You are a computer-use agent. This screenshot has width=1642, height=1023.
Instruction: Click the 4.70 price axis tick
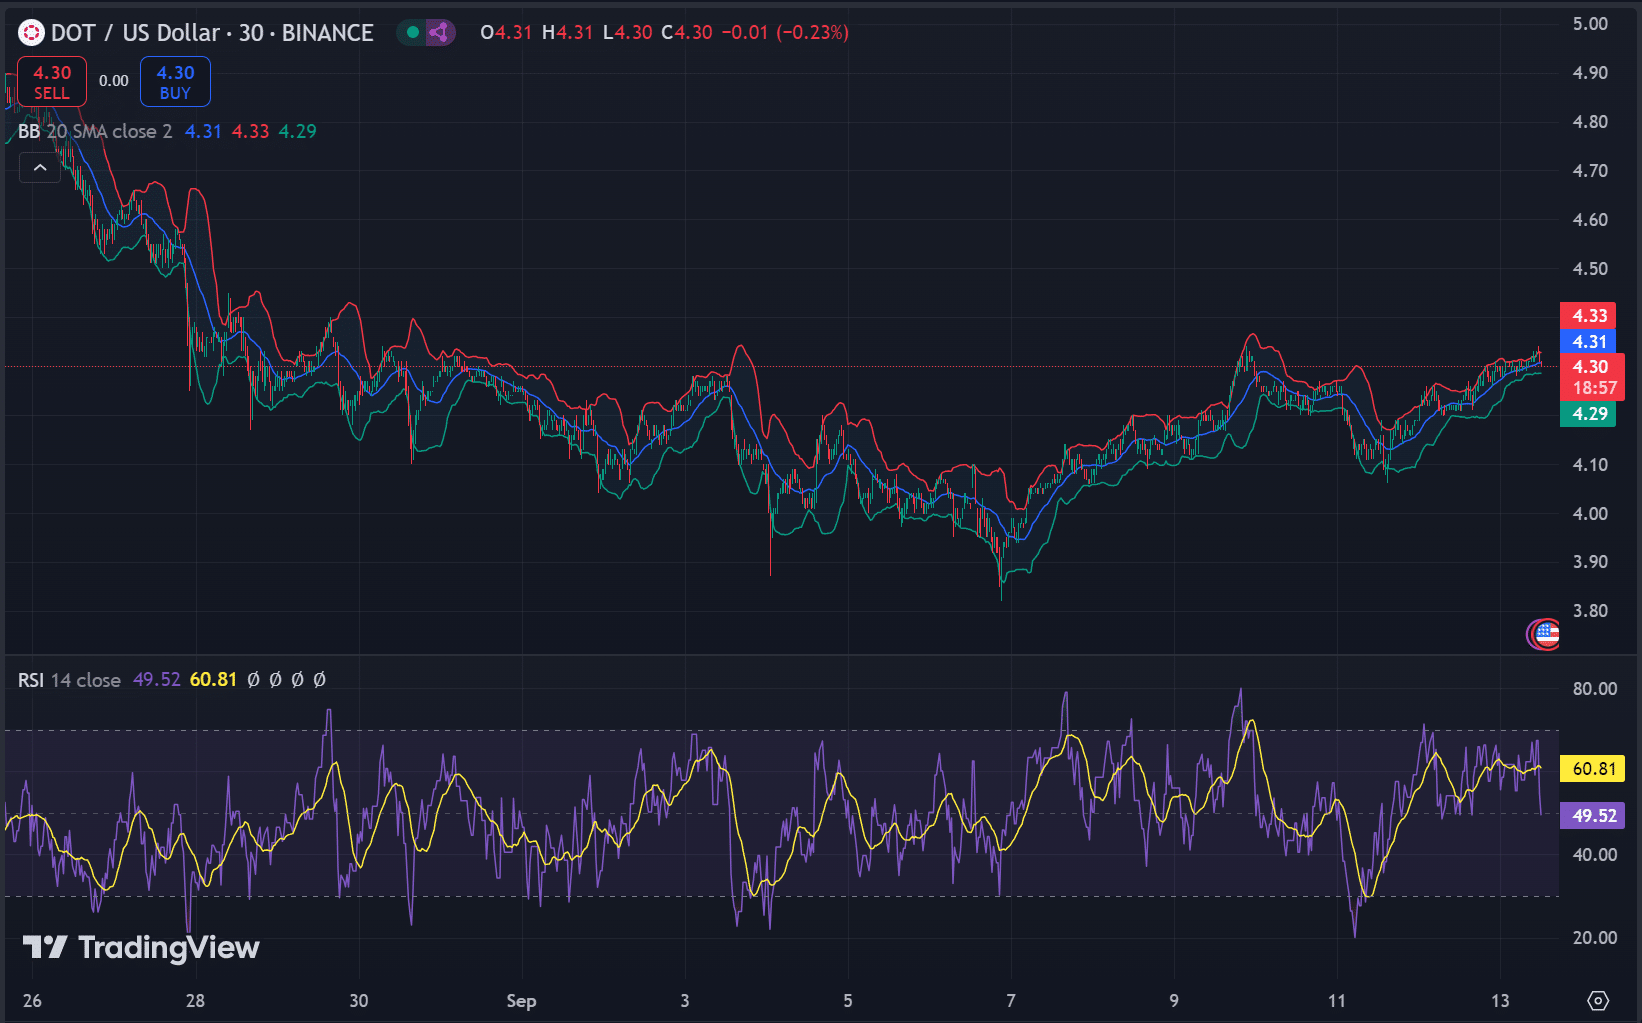coord(1590,171)
